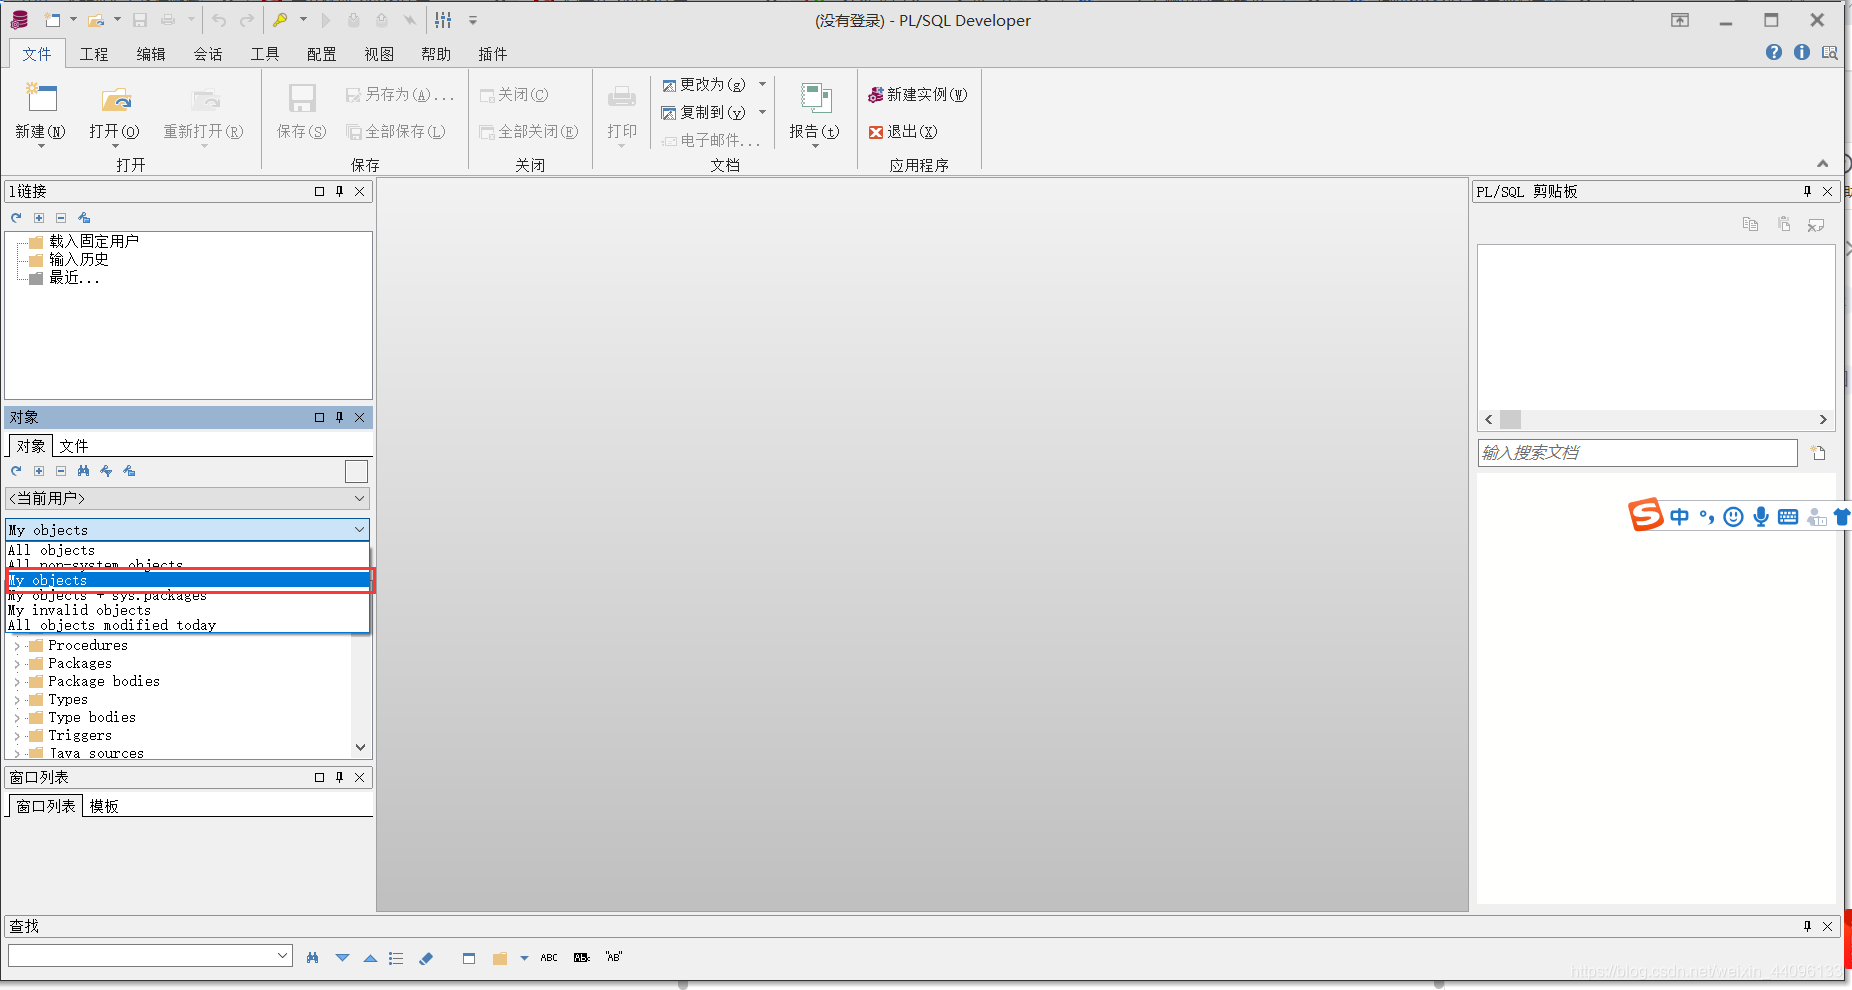Open the 文件 ribbon tab
This screenshot has height=990, width=1852.
pos(37,54)
